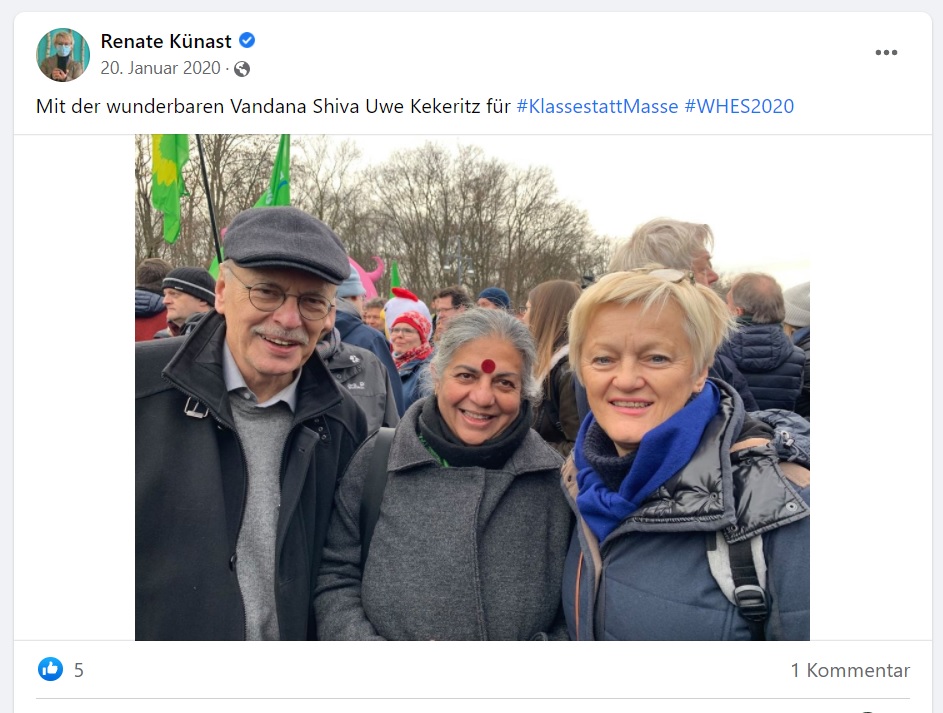943x713 pixels.
Task: Open the #WHES2020 hashtag
Action: click(739, 106)
